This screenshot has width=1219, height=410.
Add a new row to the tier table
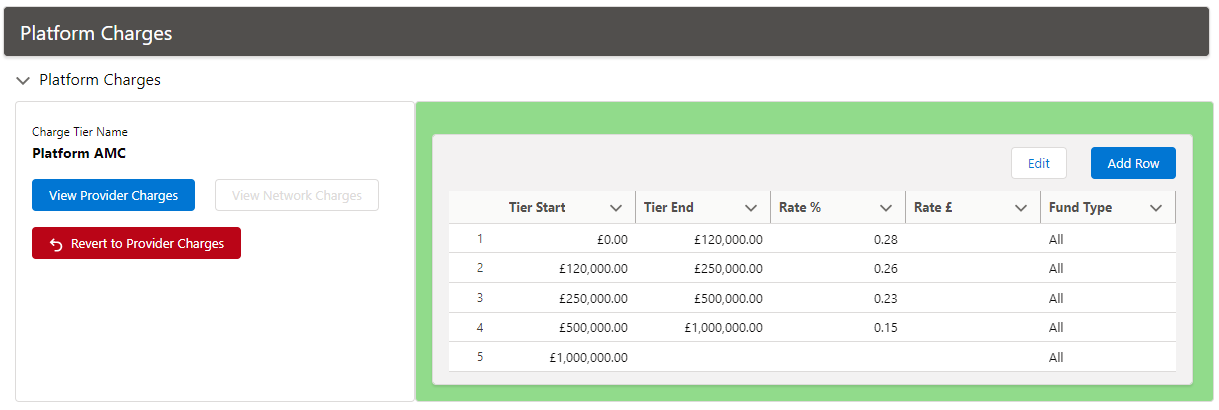click(1133, 164)
